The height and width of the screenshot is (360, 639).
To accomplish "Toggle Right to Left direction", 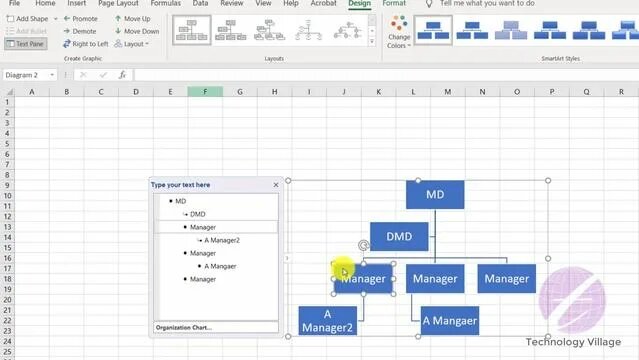I will point(86,44).
